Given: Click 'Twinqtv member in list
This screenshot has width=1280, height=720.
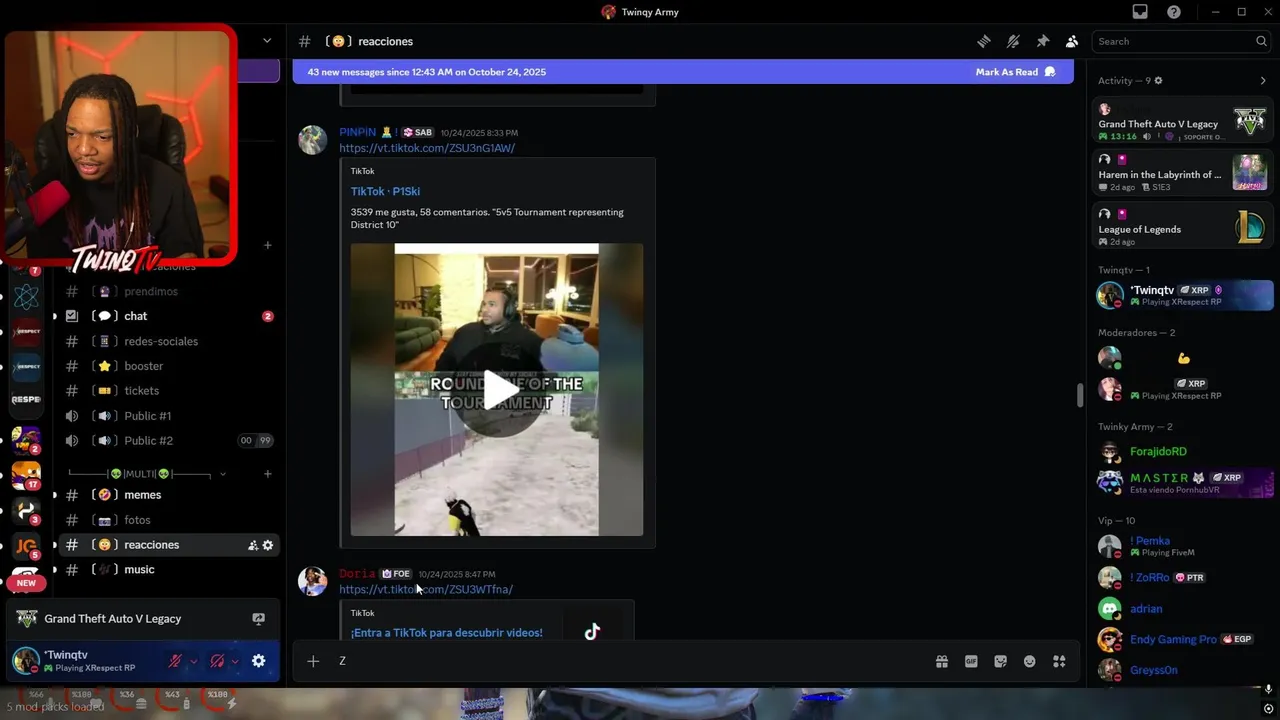Looking at the screenshot, I should (1182, 295).
